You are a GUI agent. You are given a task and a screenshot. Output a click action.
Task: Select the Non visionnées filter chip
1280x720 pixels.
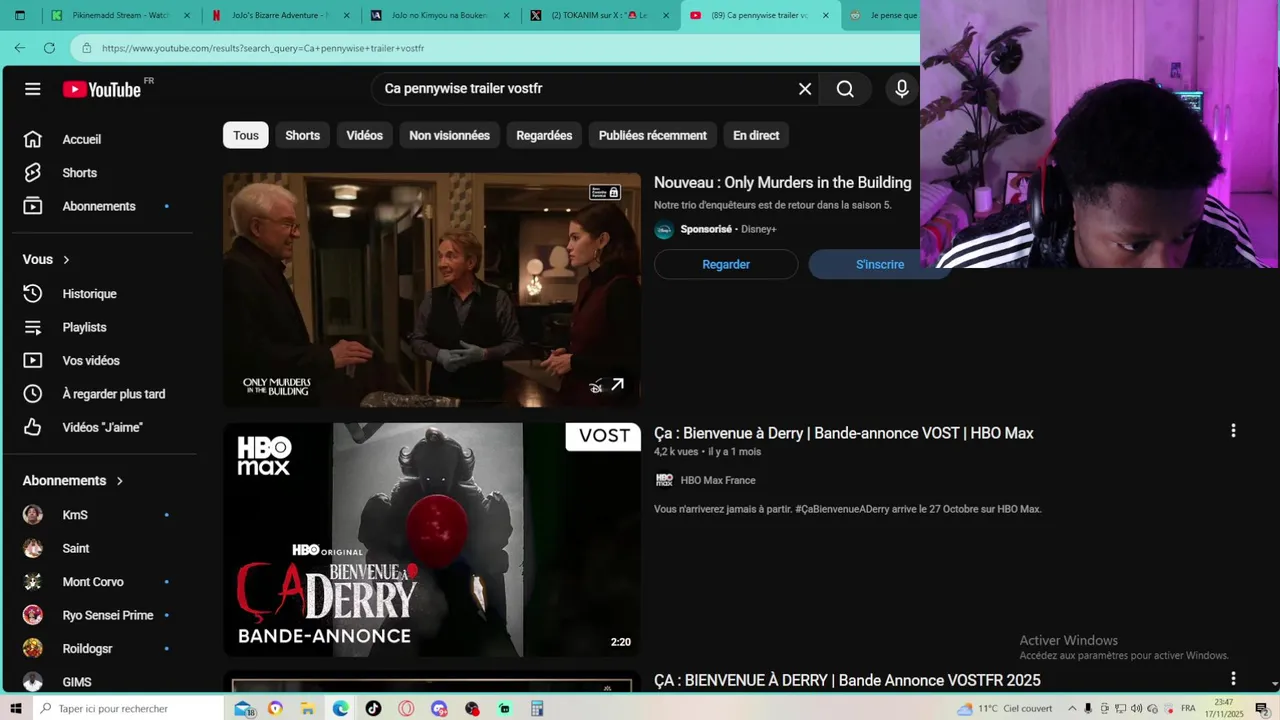tap(449, 135)
